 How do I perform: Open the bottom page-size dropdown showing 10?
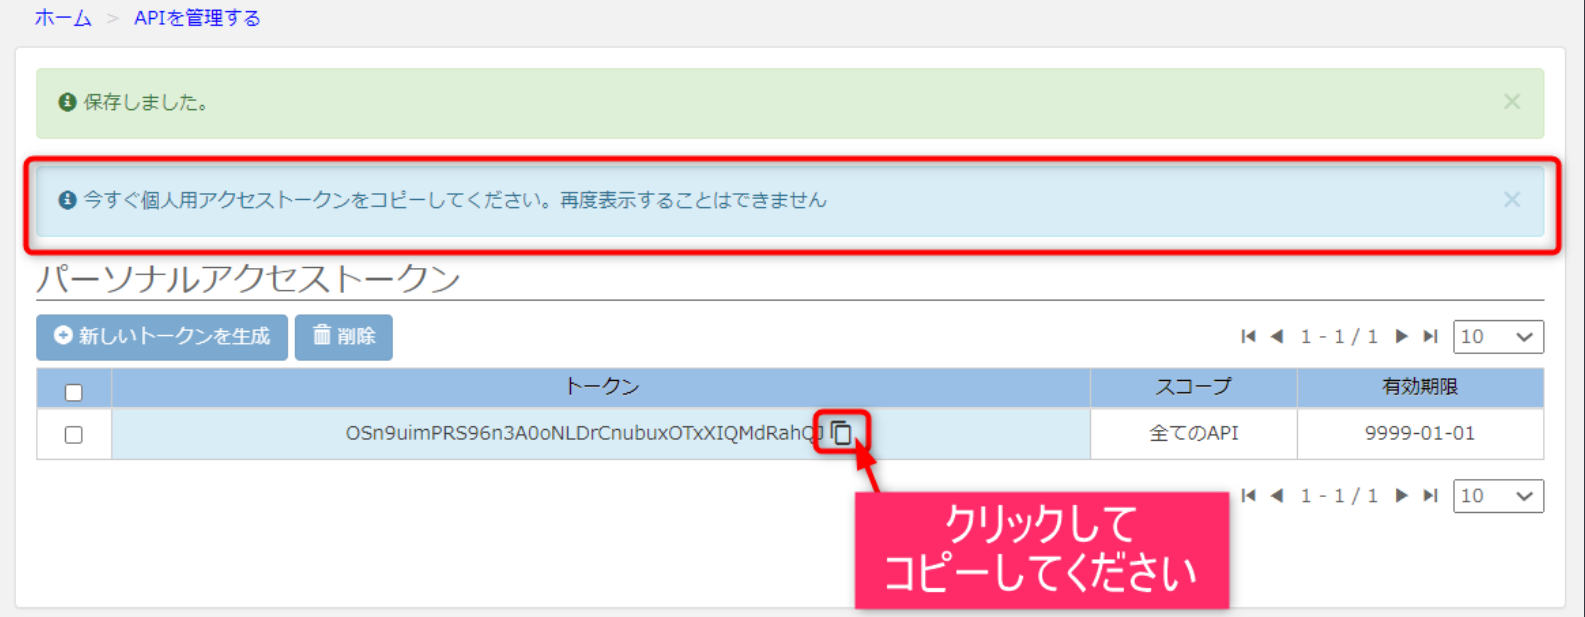1498,496
